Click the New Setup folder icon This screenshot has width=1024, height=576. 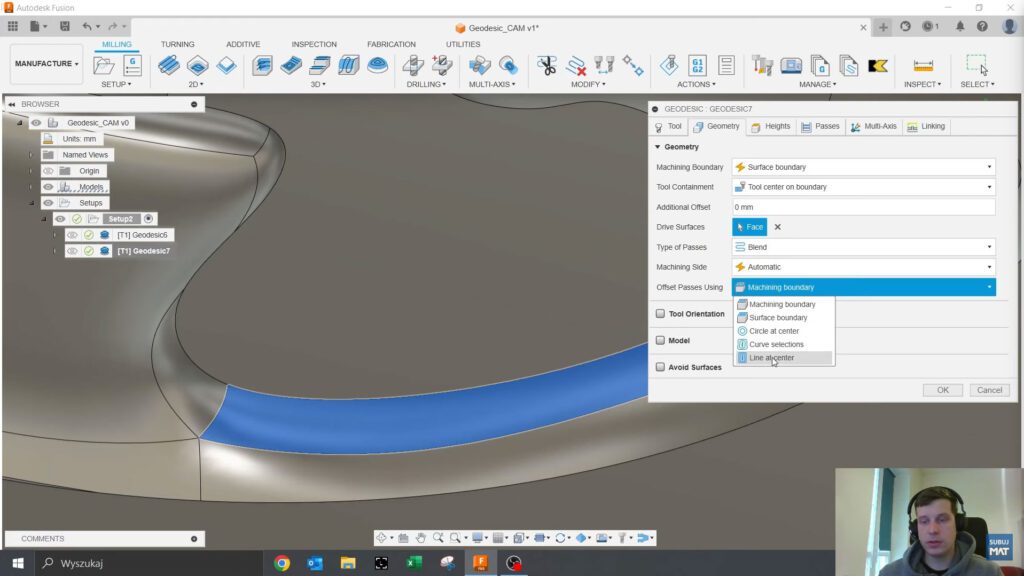pyautogui.click(x=104, y=66)
